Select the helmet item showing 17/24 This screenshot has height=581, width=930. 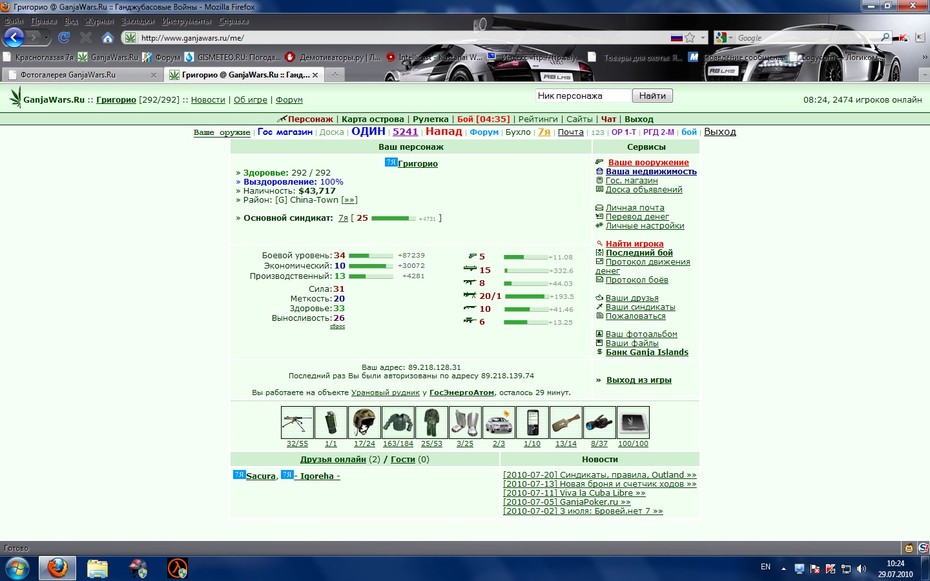(364, 423)
